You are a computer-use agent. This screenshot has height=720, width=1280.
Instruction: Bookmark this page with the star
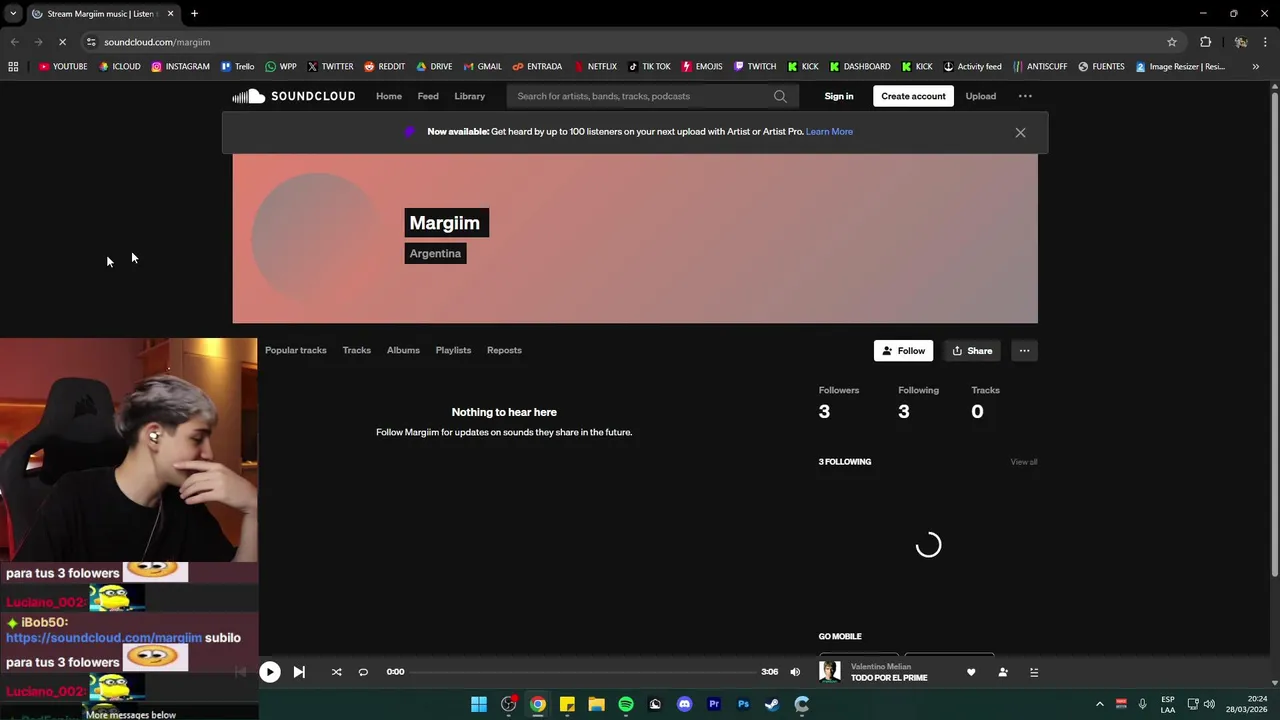pos(1172,42)
